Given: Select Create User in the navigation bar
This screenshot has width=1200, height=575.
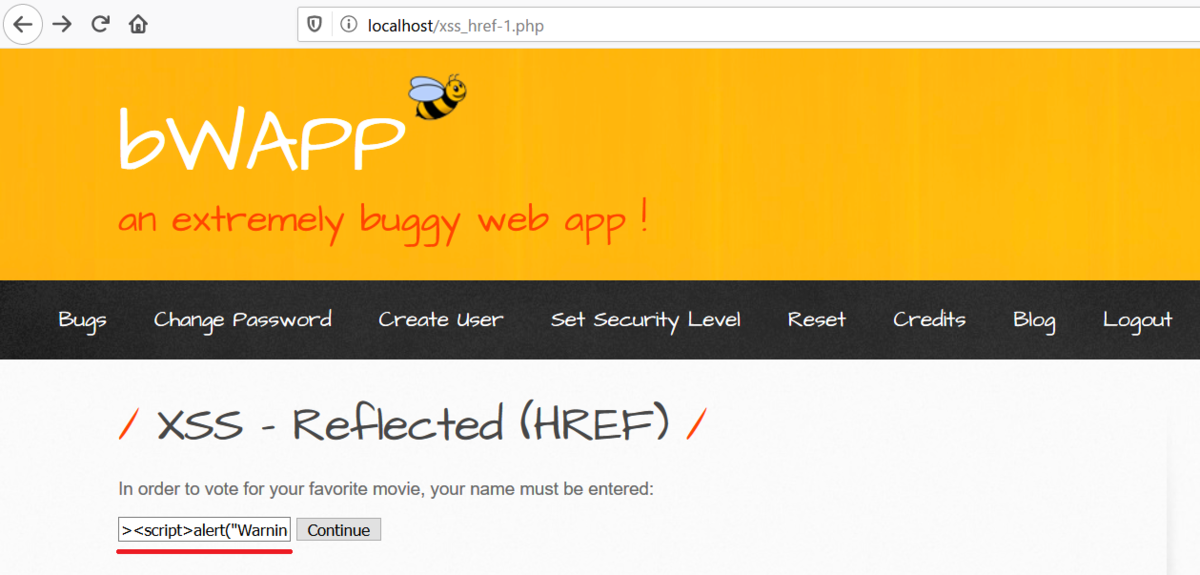Looking at the screenshot, I should (x=441, y=320).
